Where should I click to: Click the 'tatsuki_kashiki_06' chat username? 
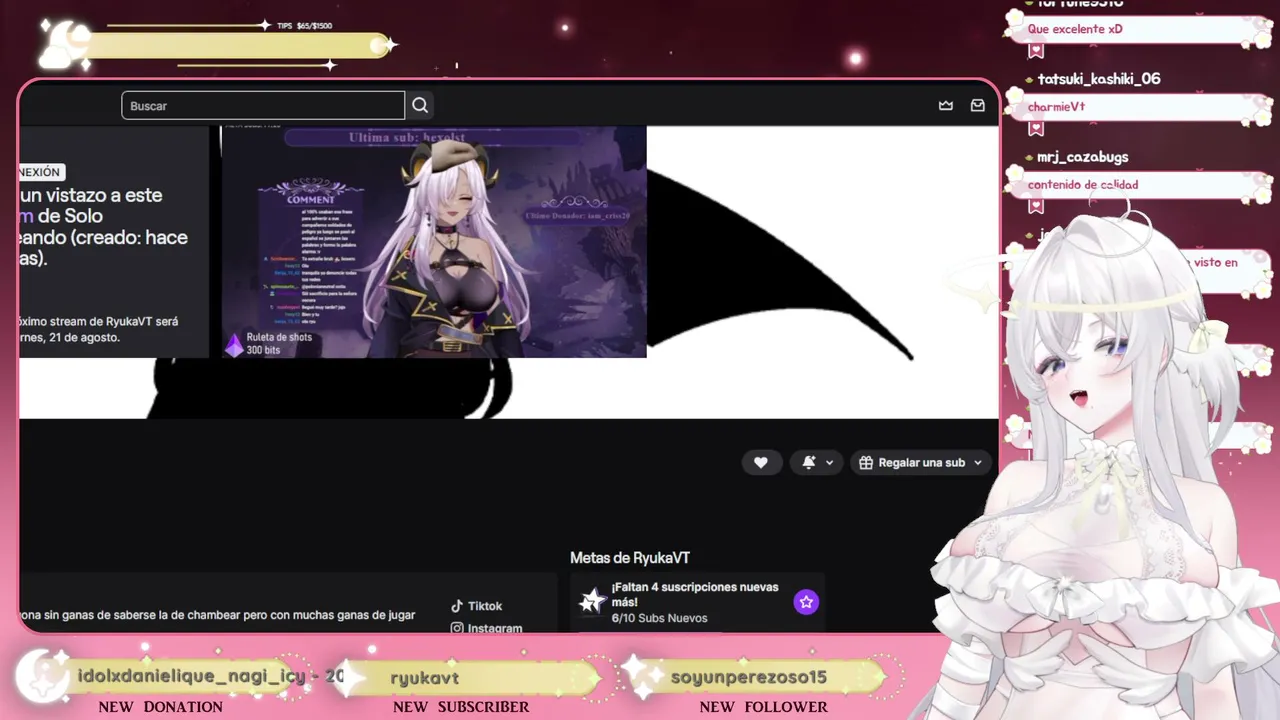(x=1099, y=79)
